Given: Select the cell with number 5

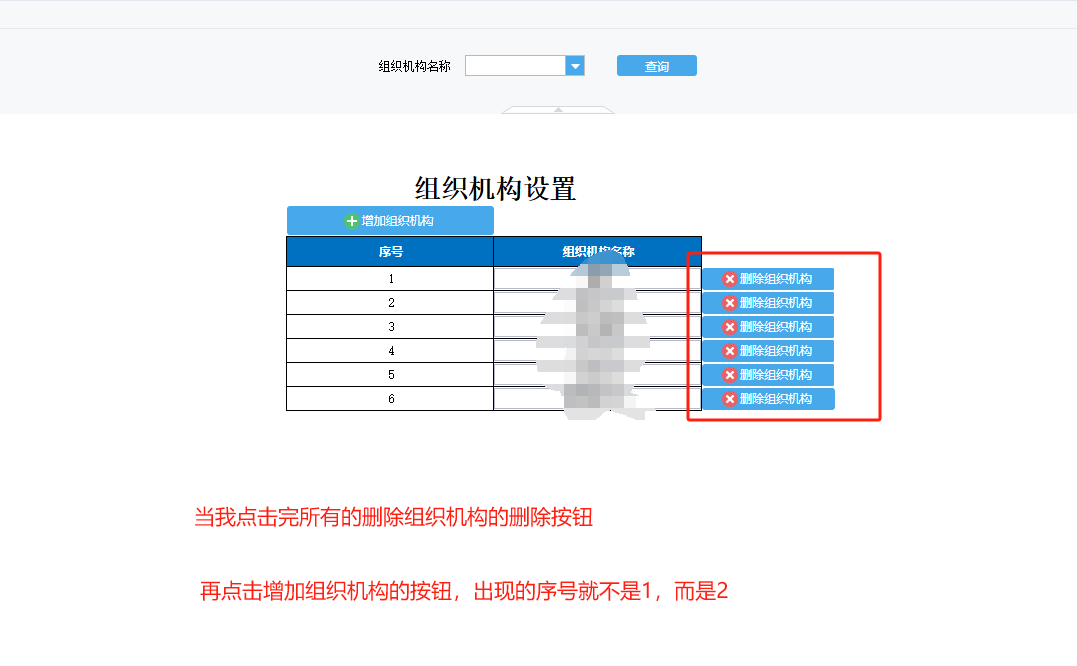Looking at the screenshot, I should point(390,375).
